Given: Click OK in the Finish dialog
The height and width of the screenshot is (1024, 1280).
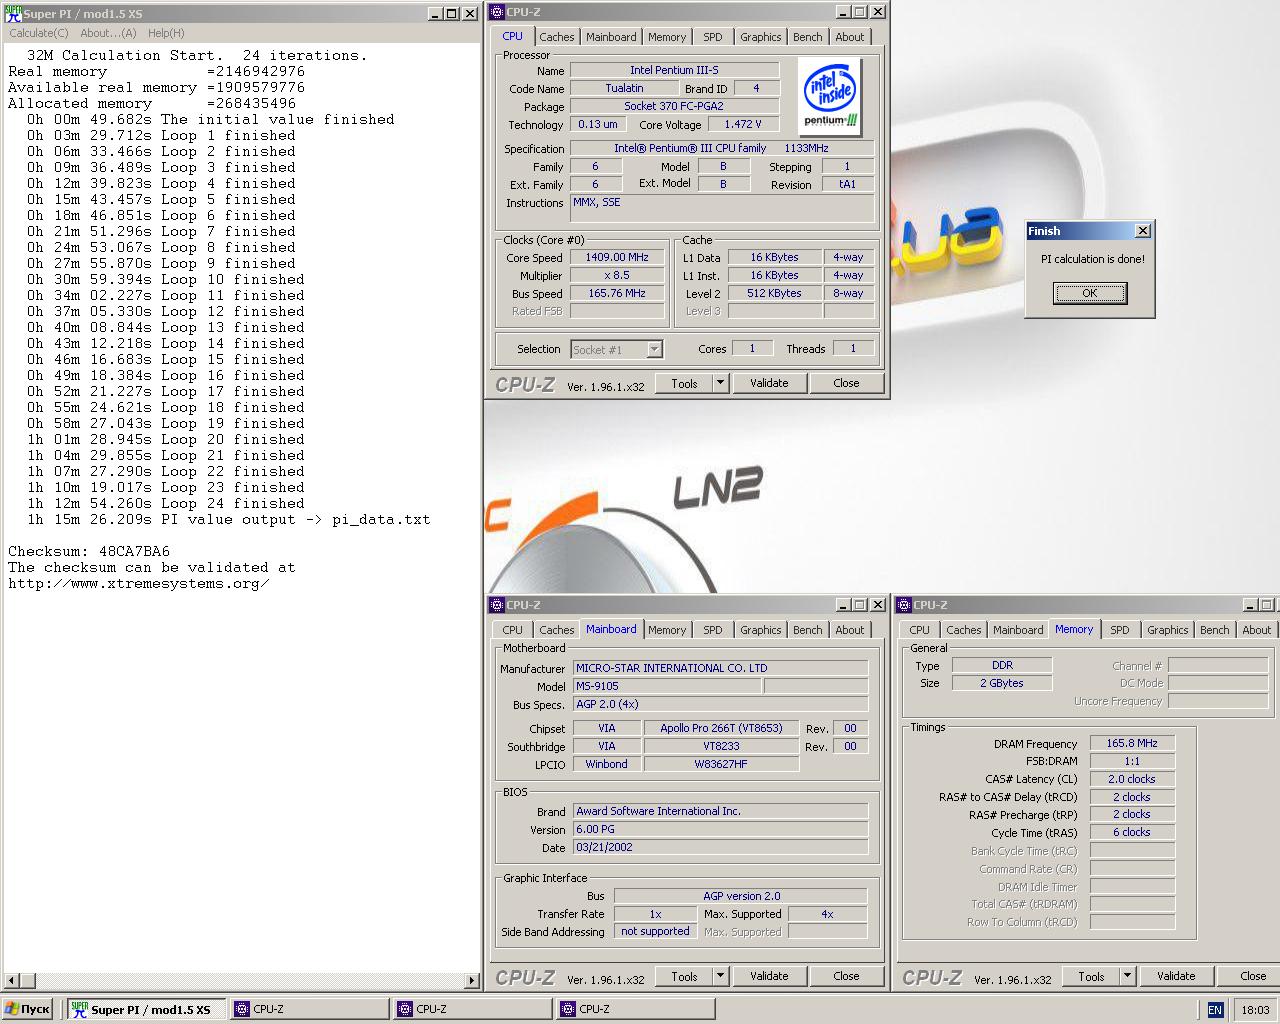Looking at the screenshot, I should (x=1090, y=293).
